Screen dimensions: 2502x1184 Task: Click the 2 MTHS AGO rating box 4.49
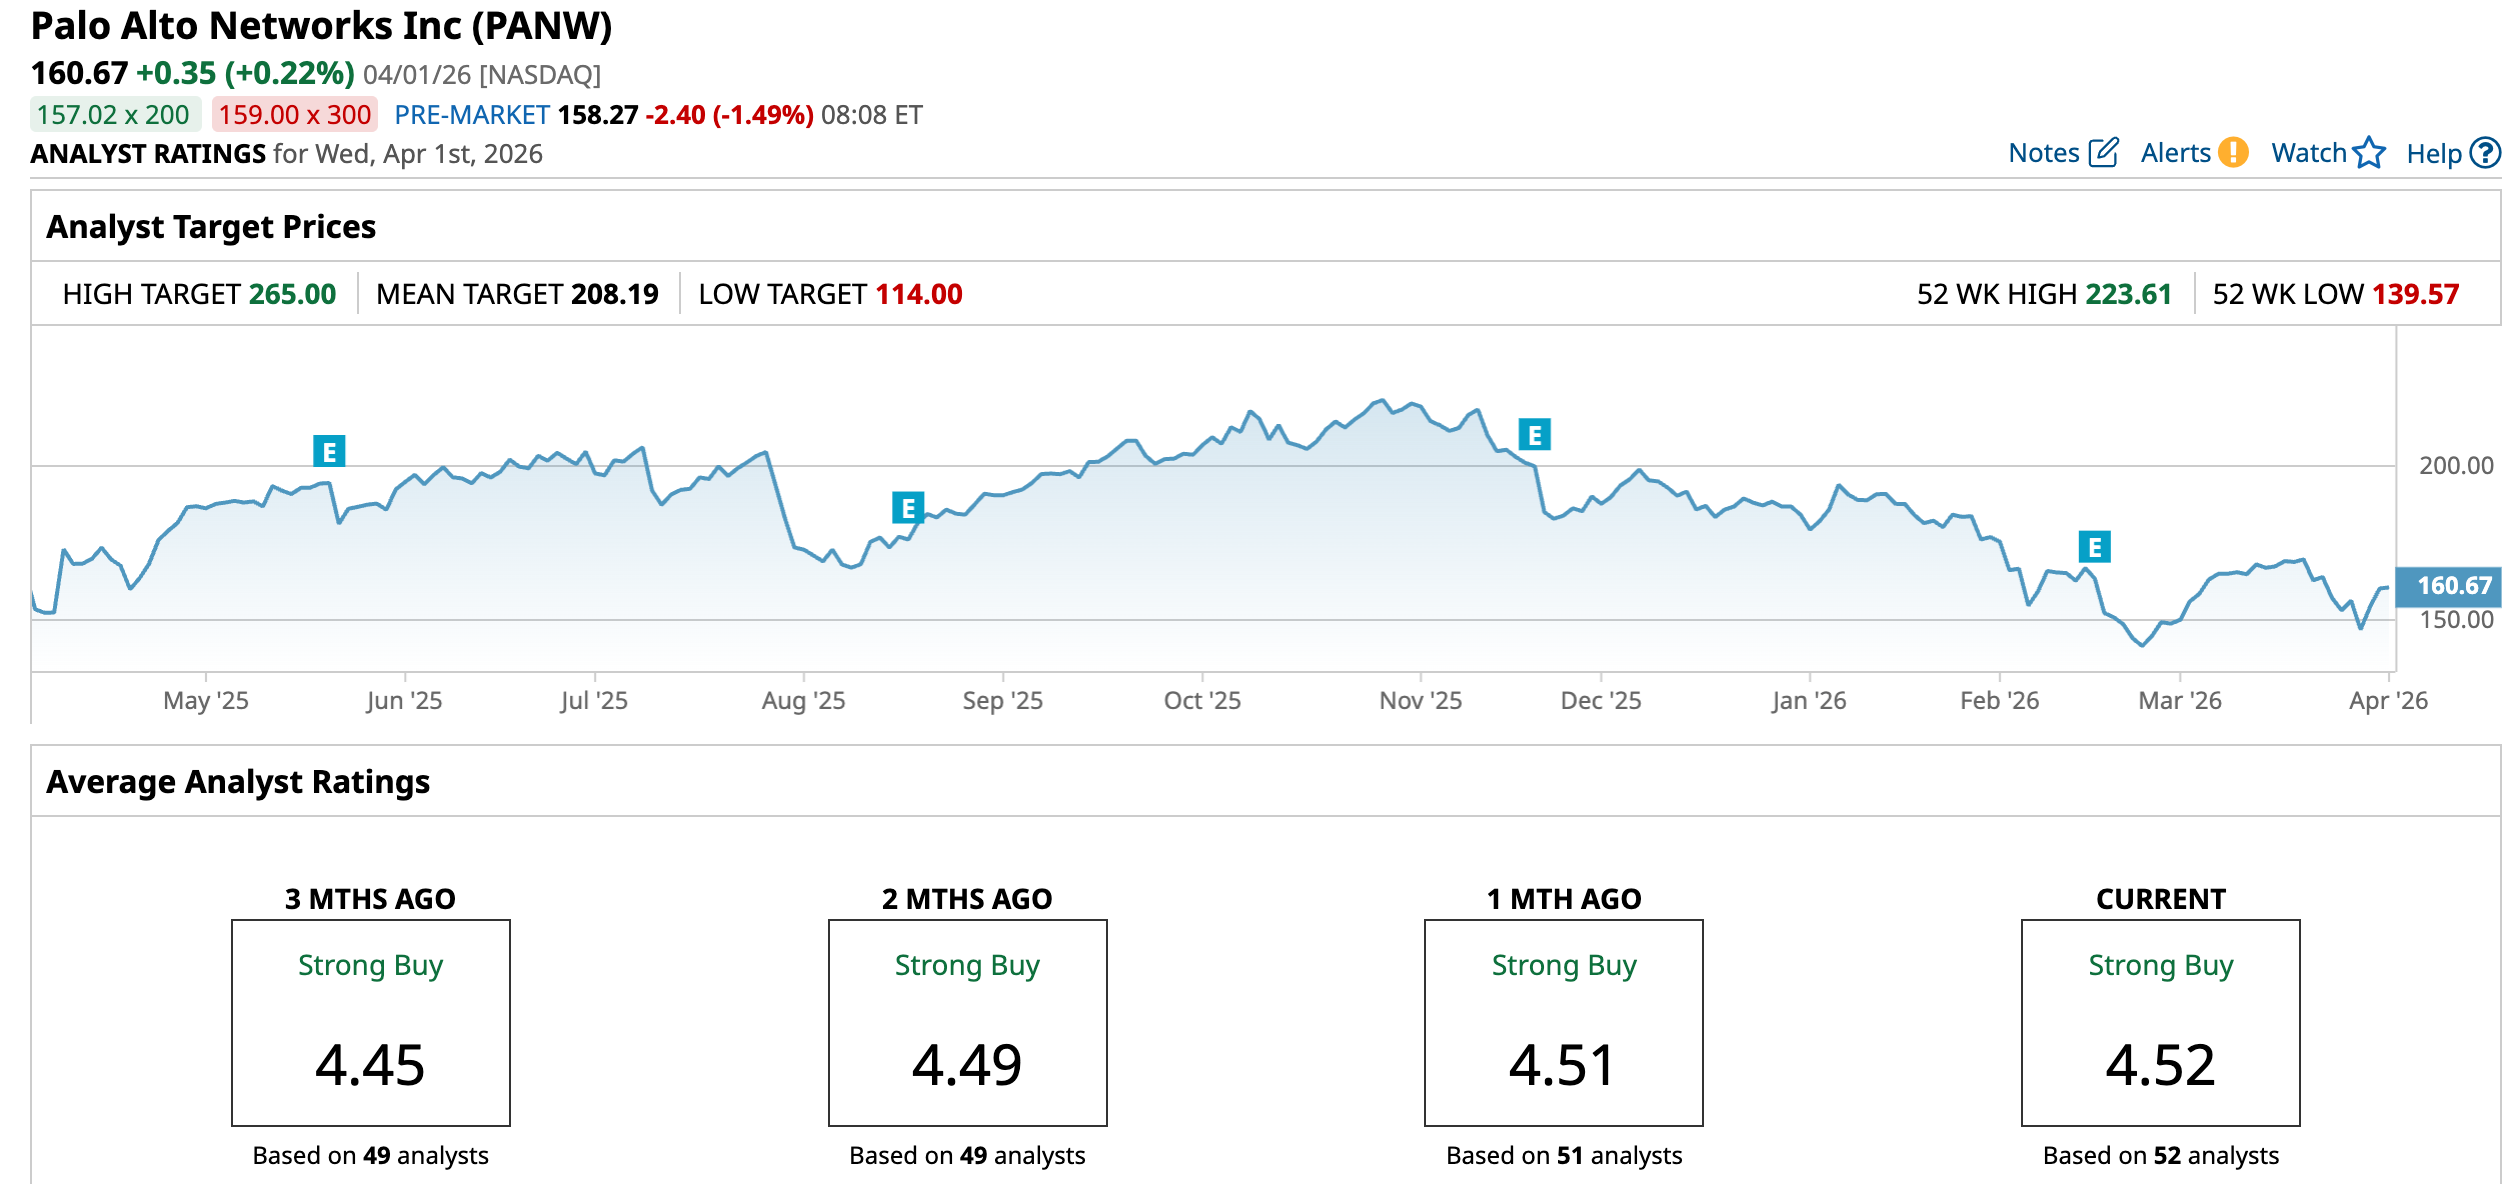coord(967,1022)
